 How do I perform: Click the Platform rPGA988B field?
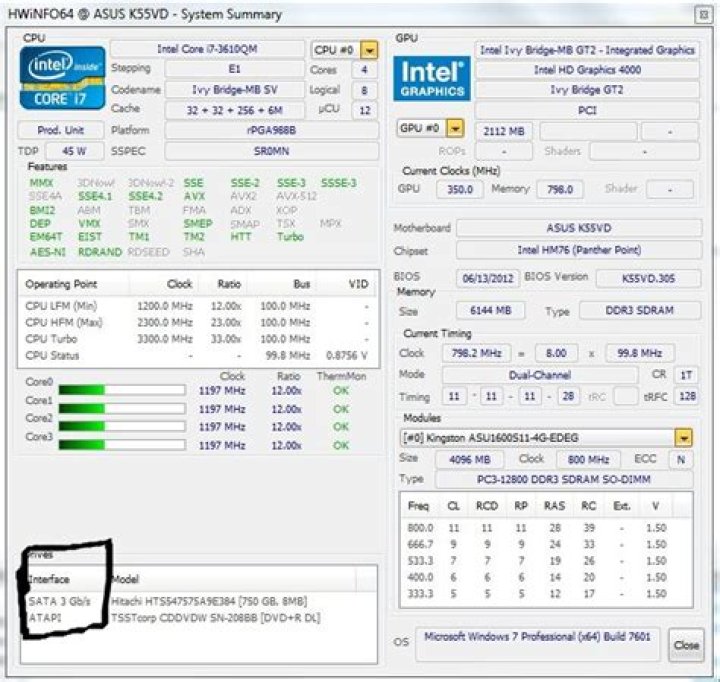coord(271,130)
